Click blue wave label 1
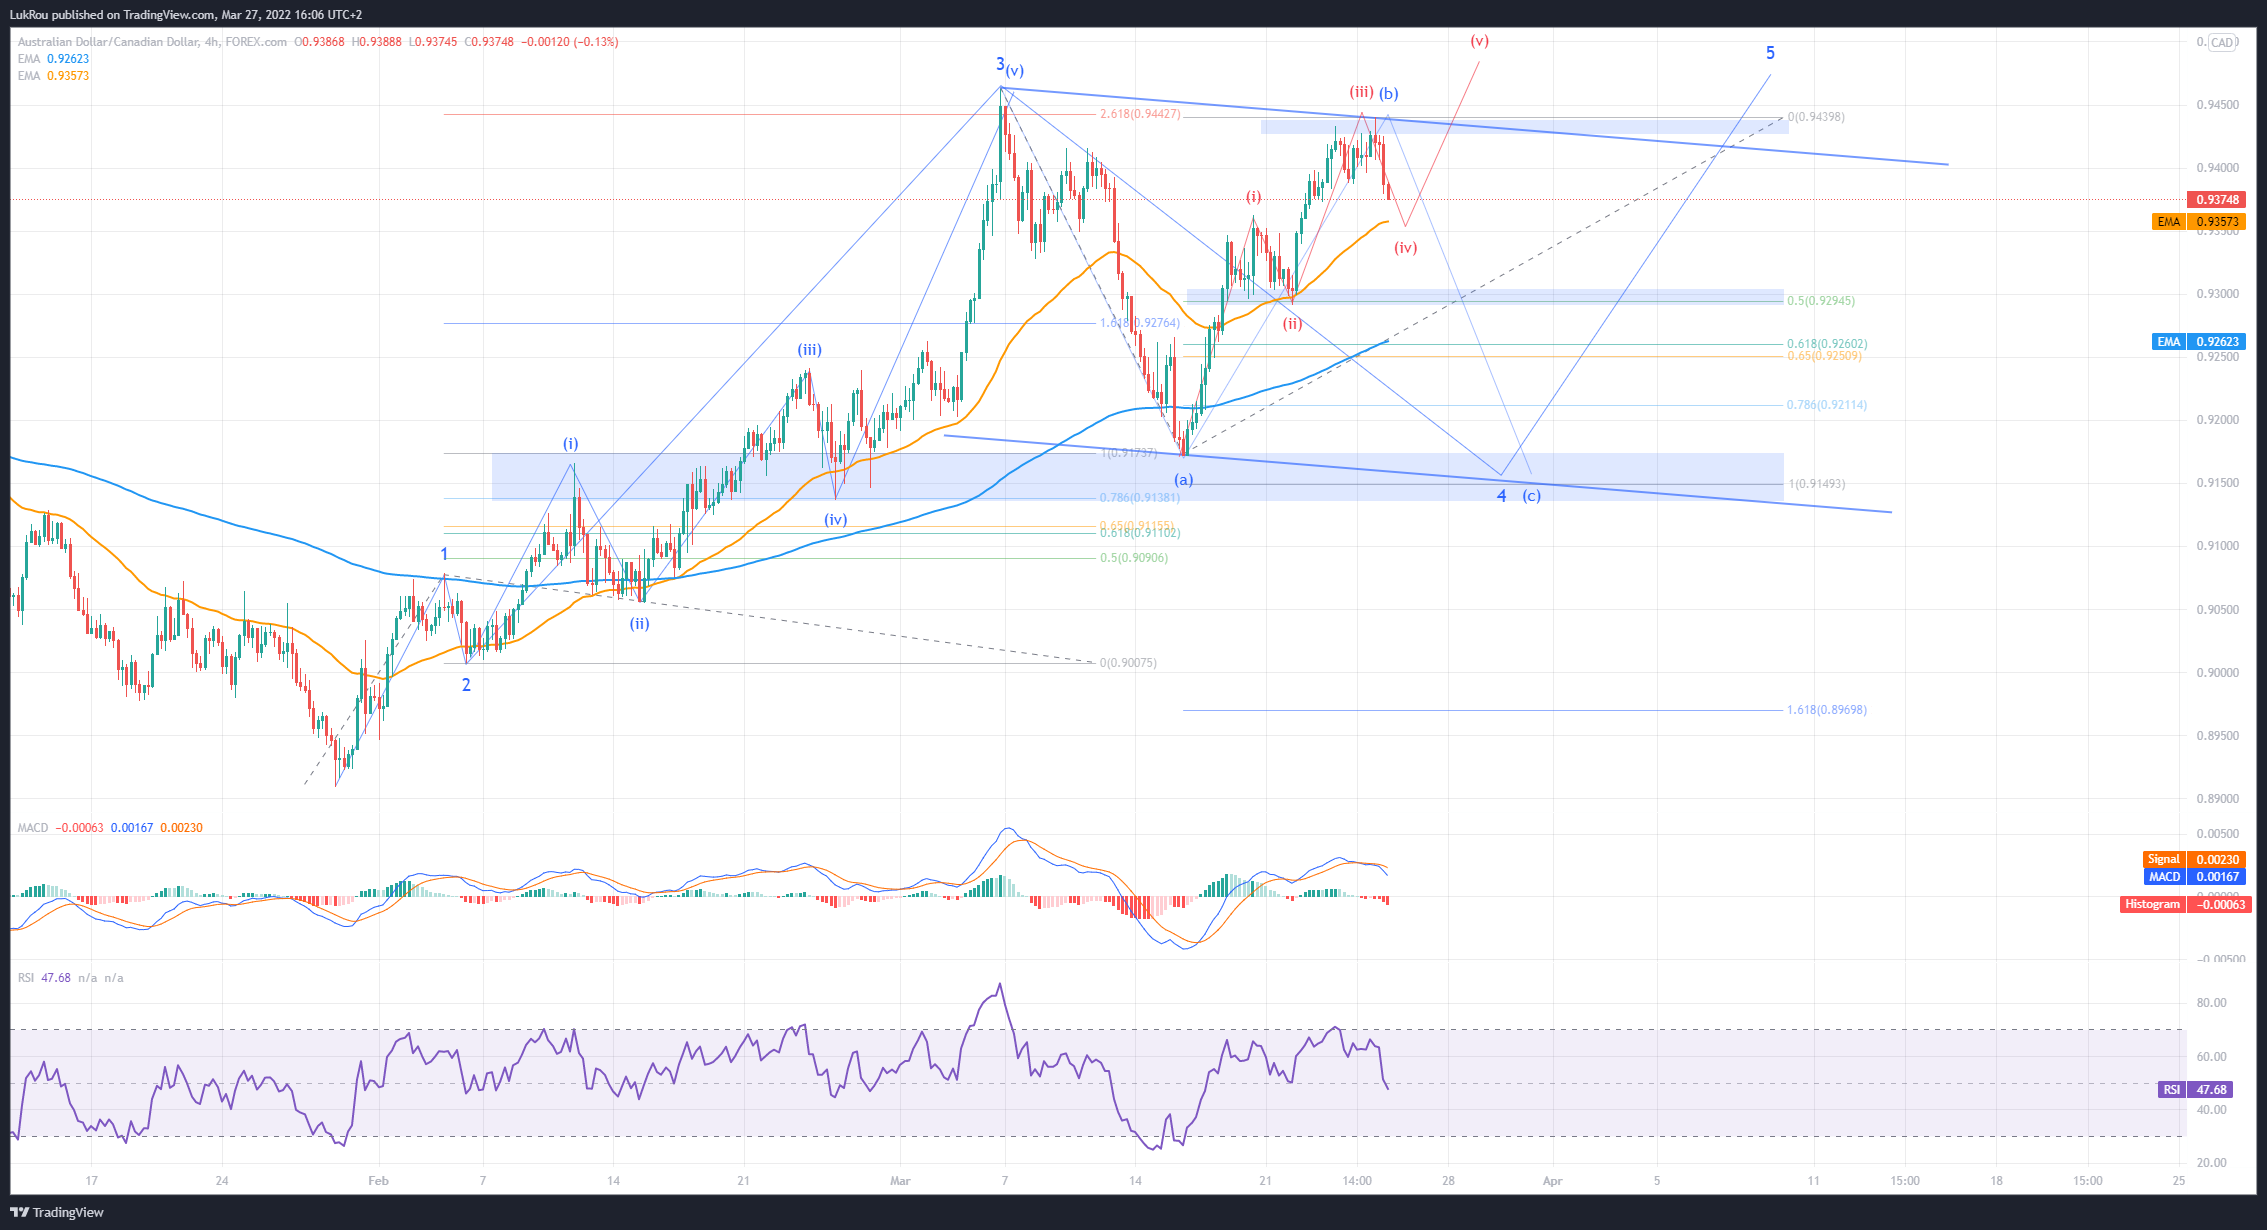The width and height of the screenshot is (2267, 1230). point(444,554)
